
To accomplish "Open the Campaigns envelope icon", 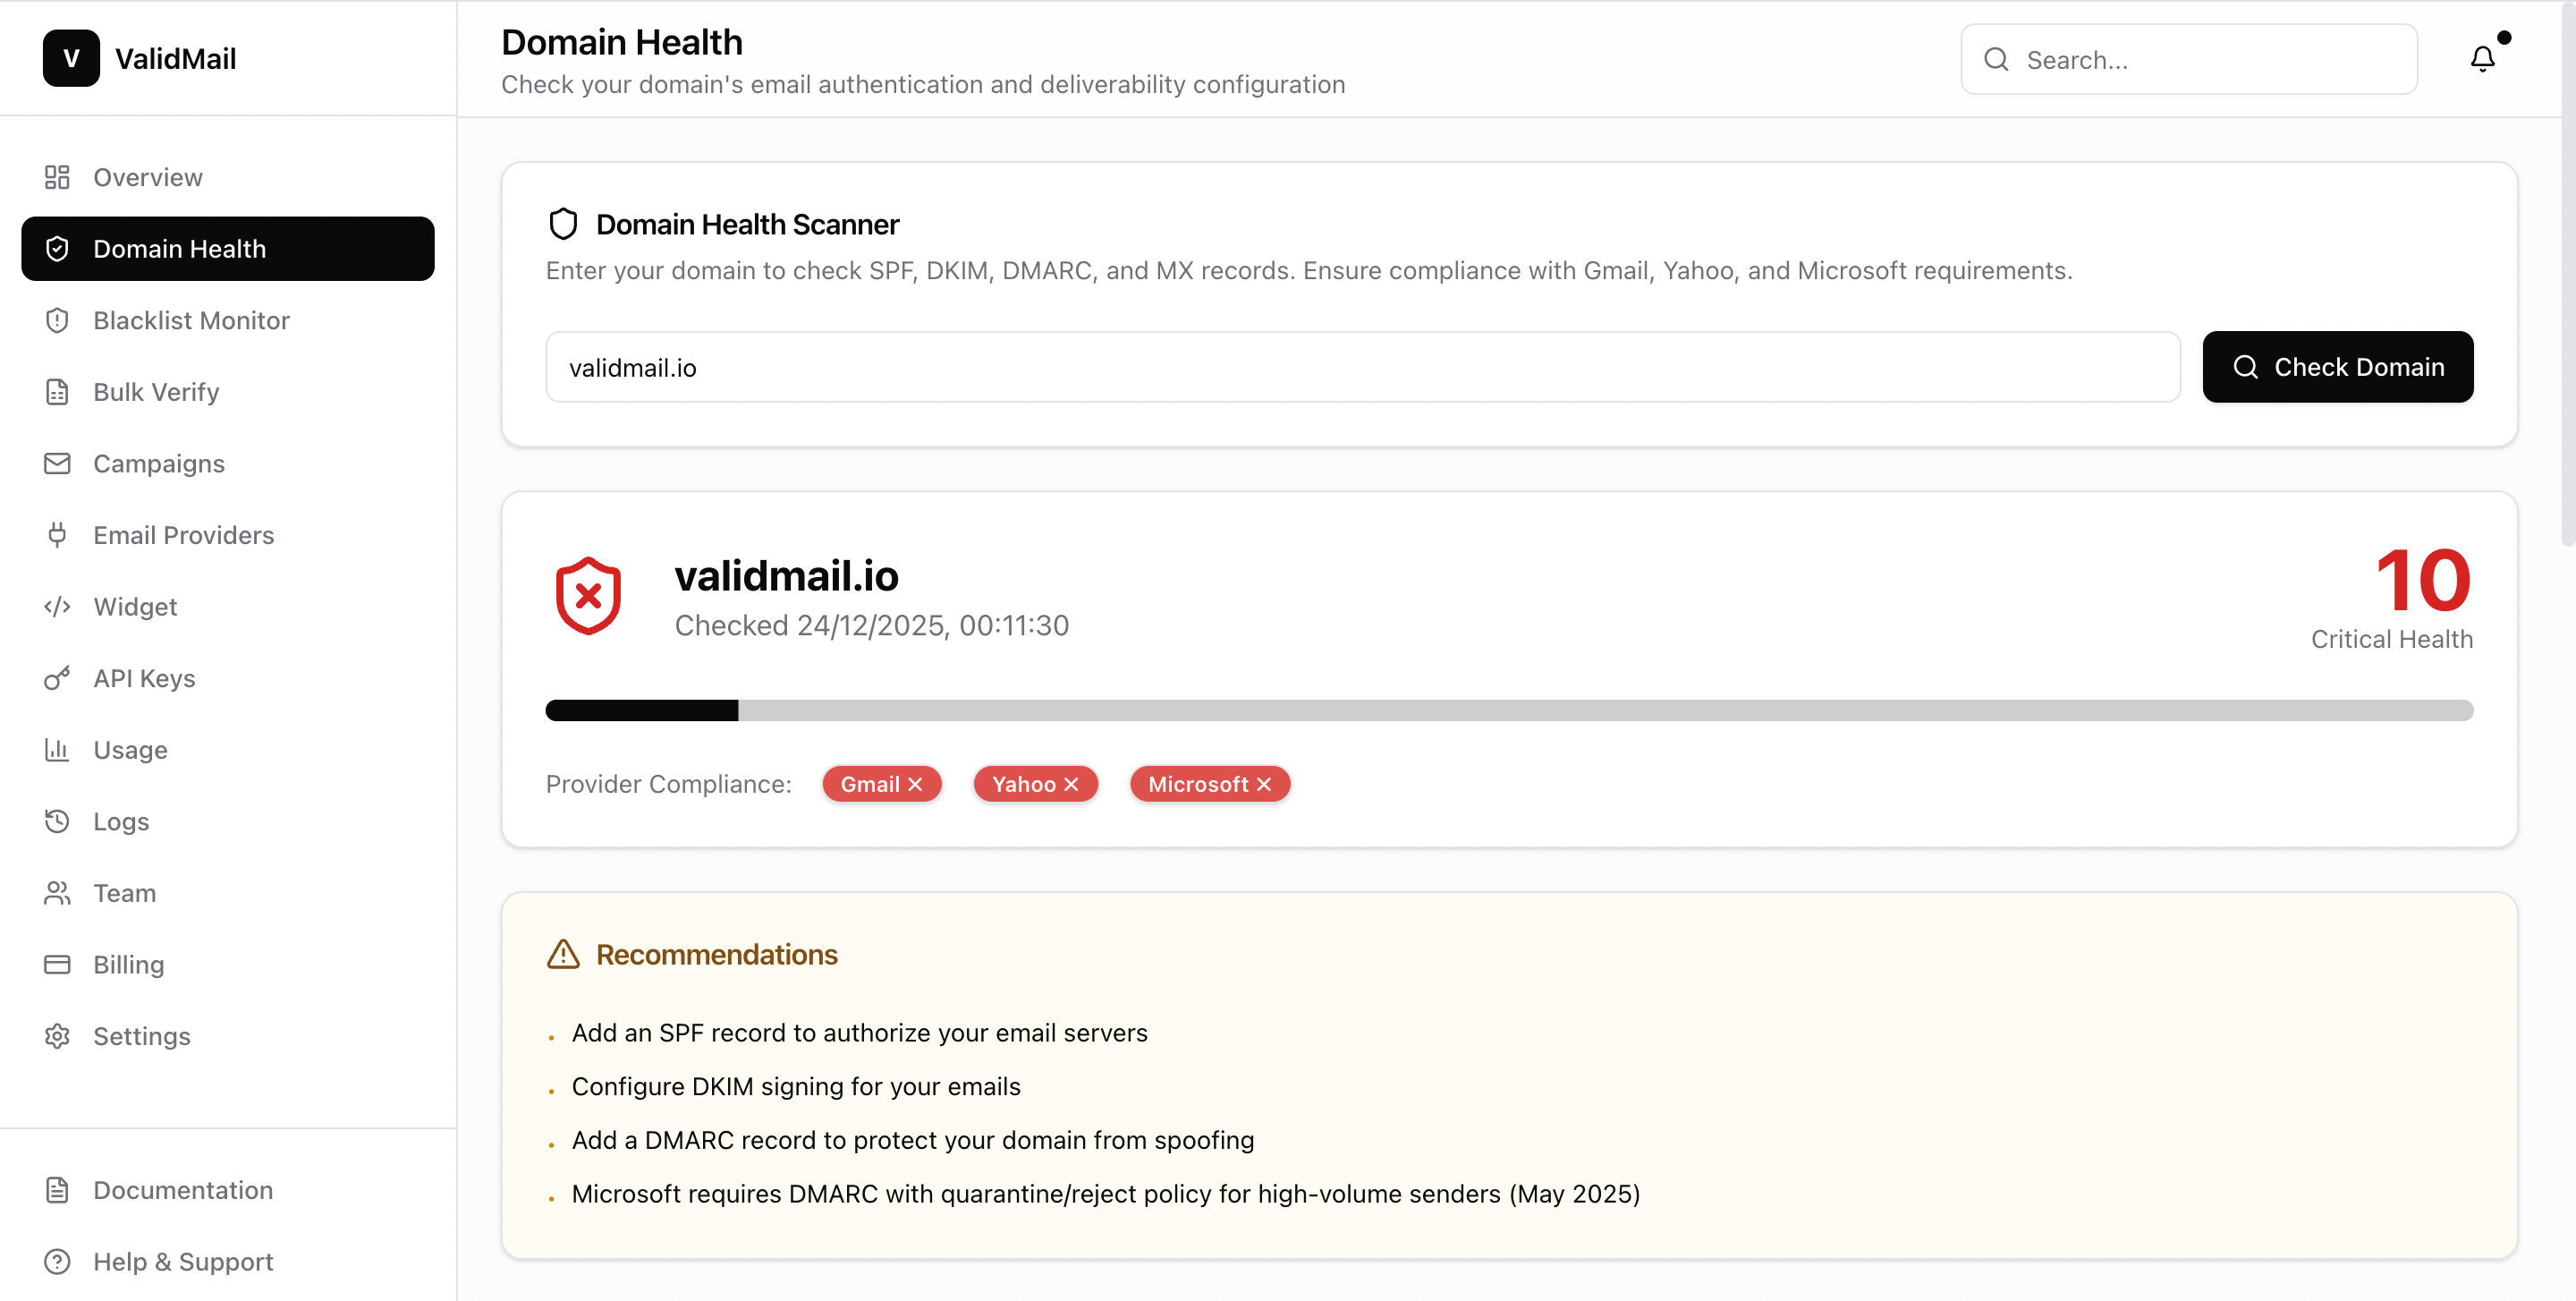I will tap(57, 463).
